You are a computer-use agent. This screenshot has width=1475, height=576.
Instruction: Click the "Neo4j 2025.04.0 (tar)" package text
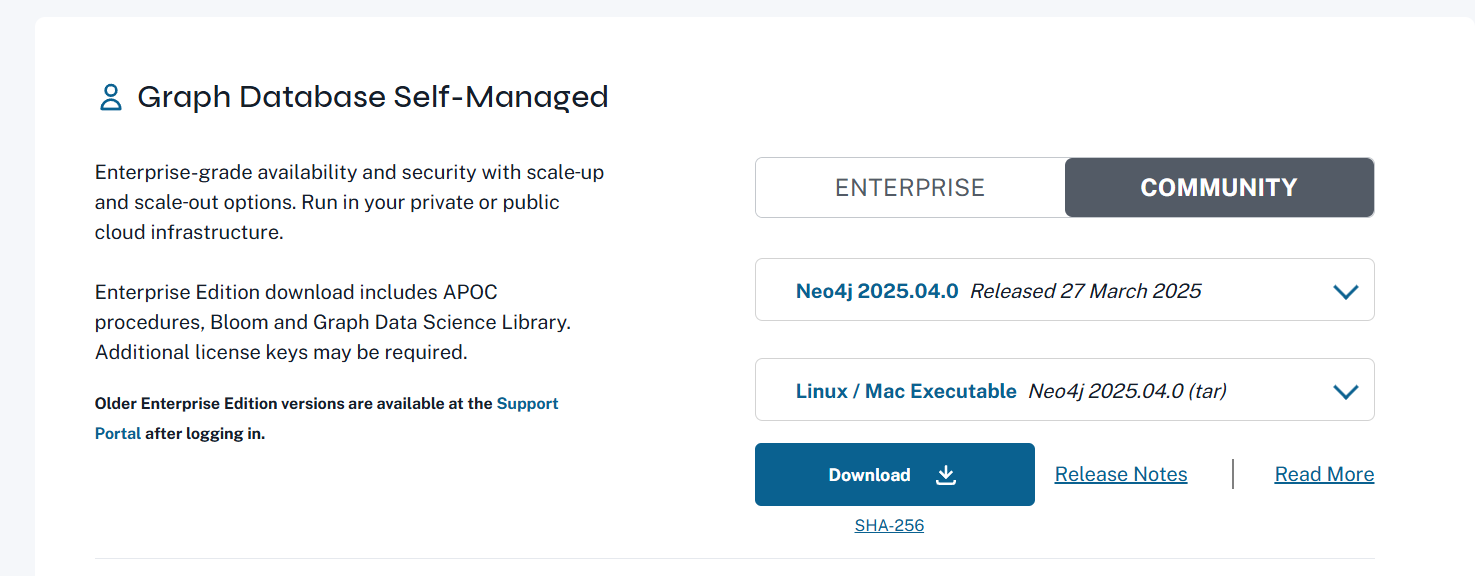pyautogui.click(x=1127, y=391)
